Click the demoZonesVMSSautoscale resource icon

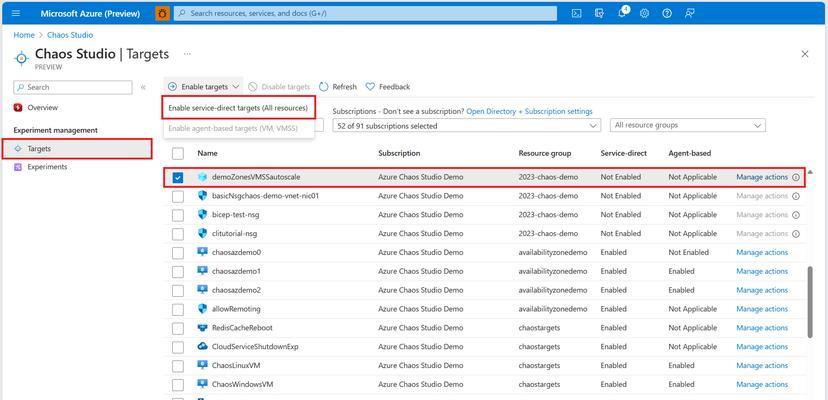[x=202, y=177]
